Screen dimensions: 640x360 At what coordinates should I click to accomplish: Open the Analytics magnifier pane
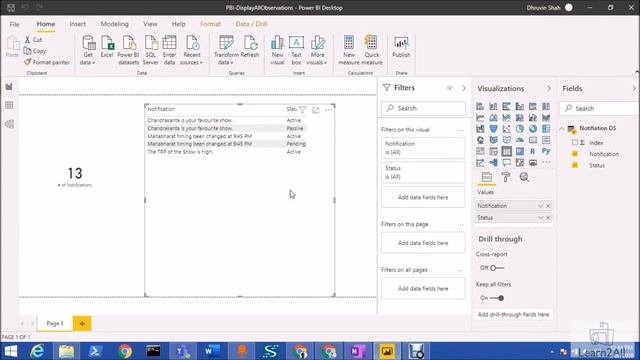(x=524, y=177)
